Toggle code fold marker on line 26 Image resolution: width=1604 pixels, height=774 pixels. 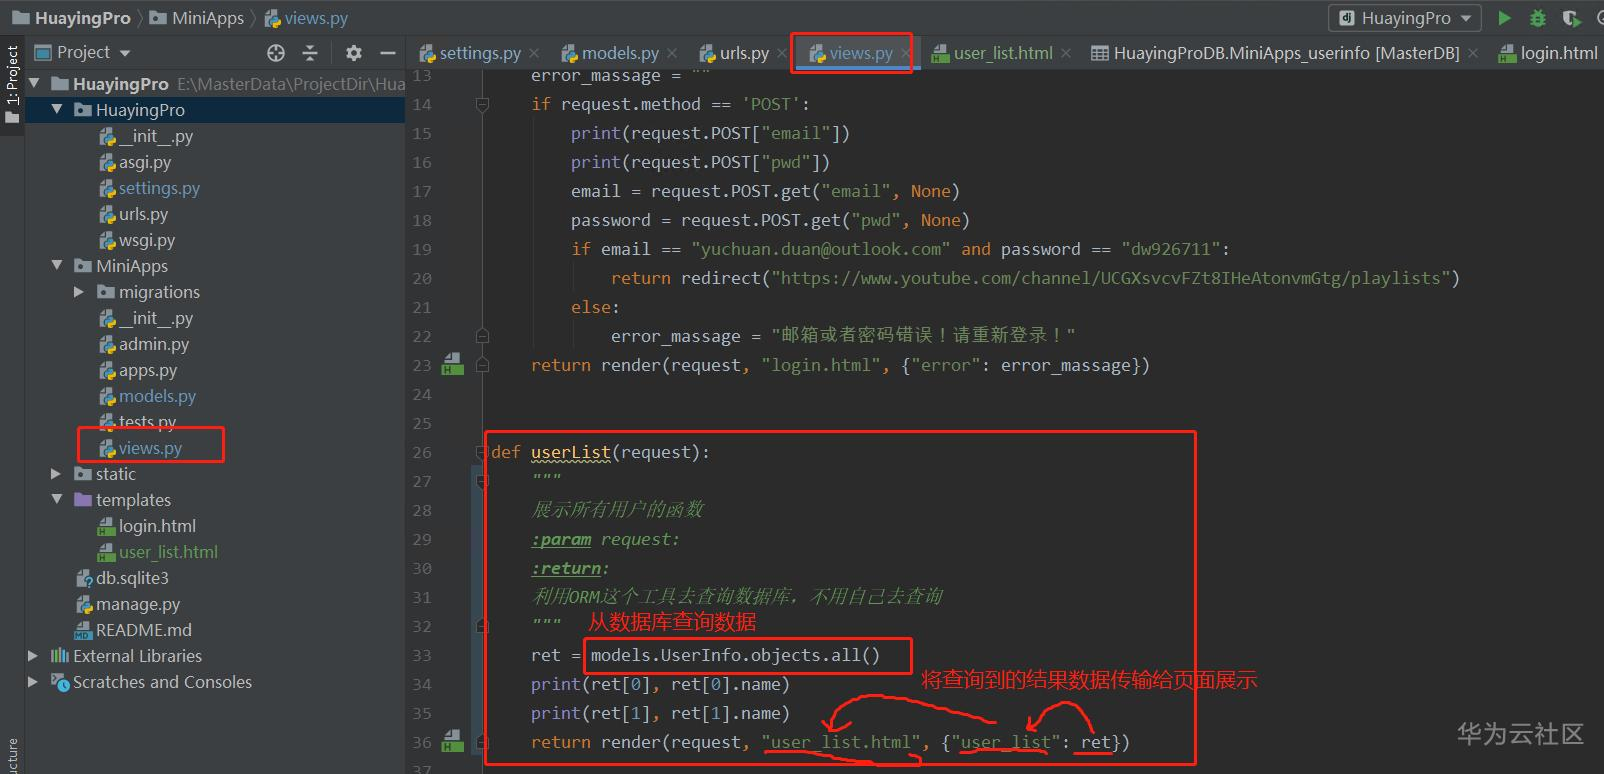click(483, 452)
